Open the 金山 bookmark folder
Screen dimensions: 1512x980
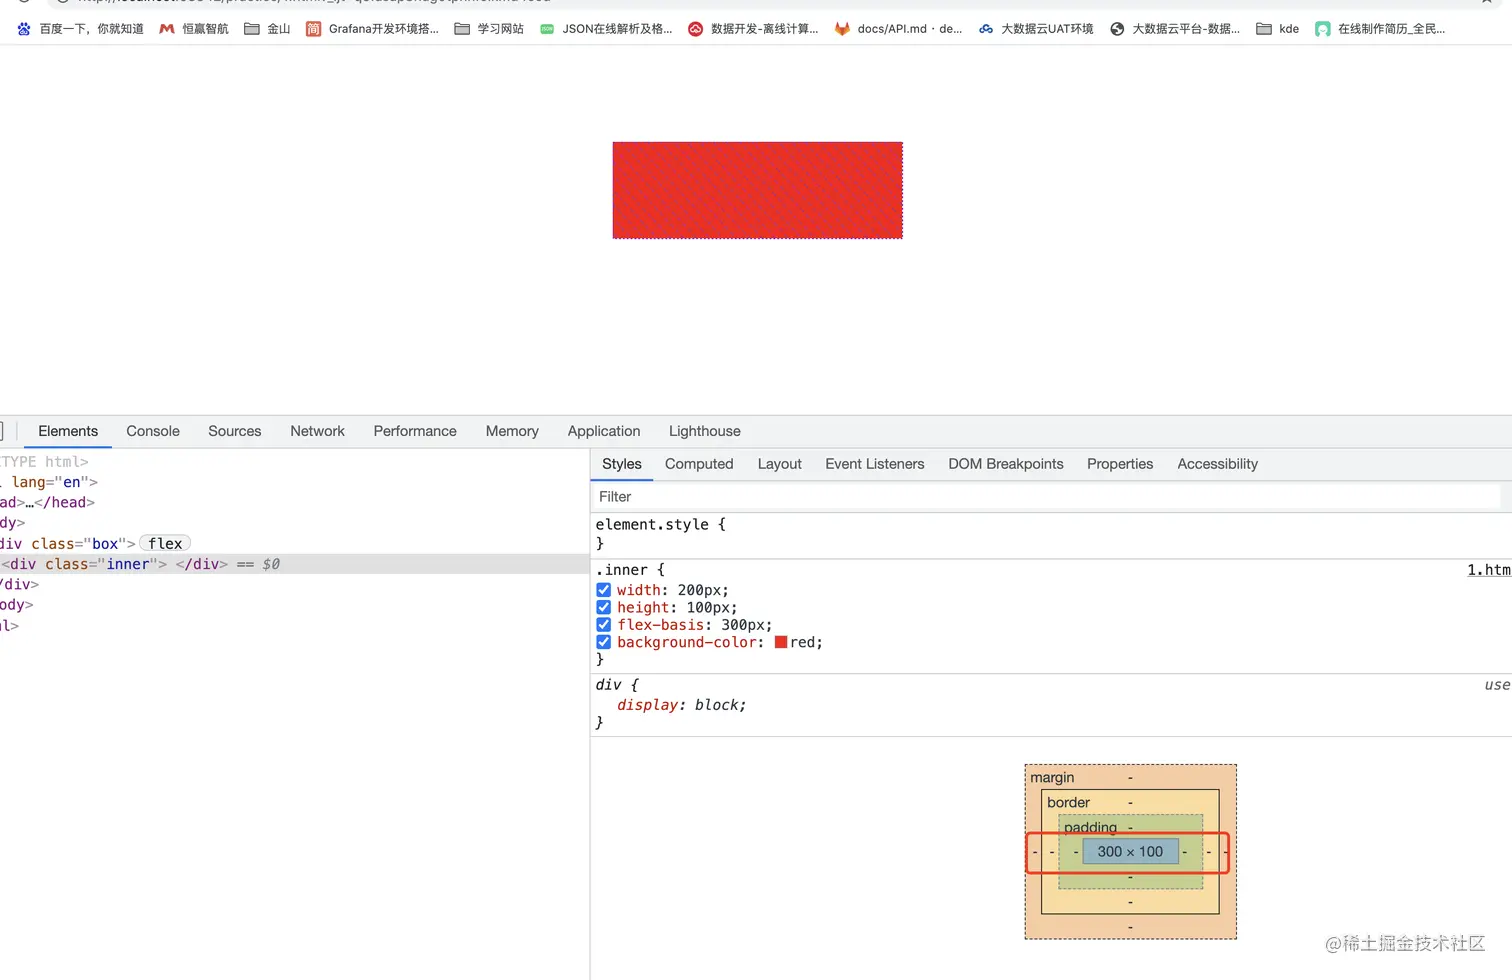[x=267, y=29]
